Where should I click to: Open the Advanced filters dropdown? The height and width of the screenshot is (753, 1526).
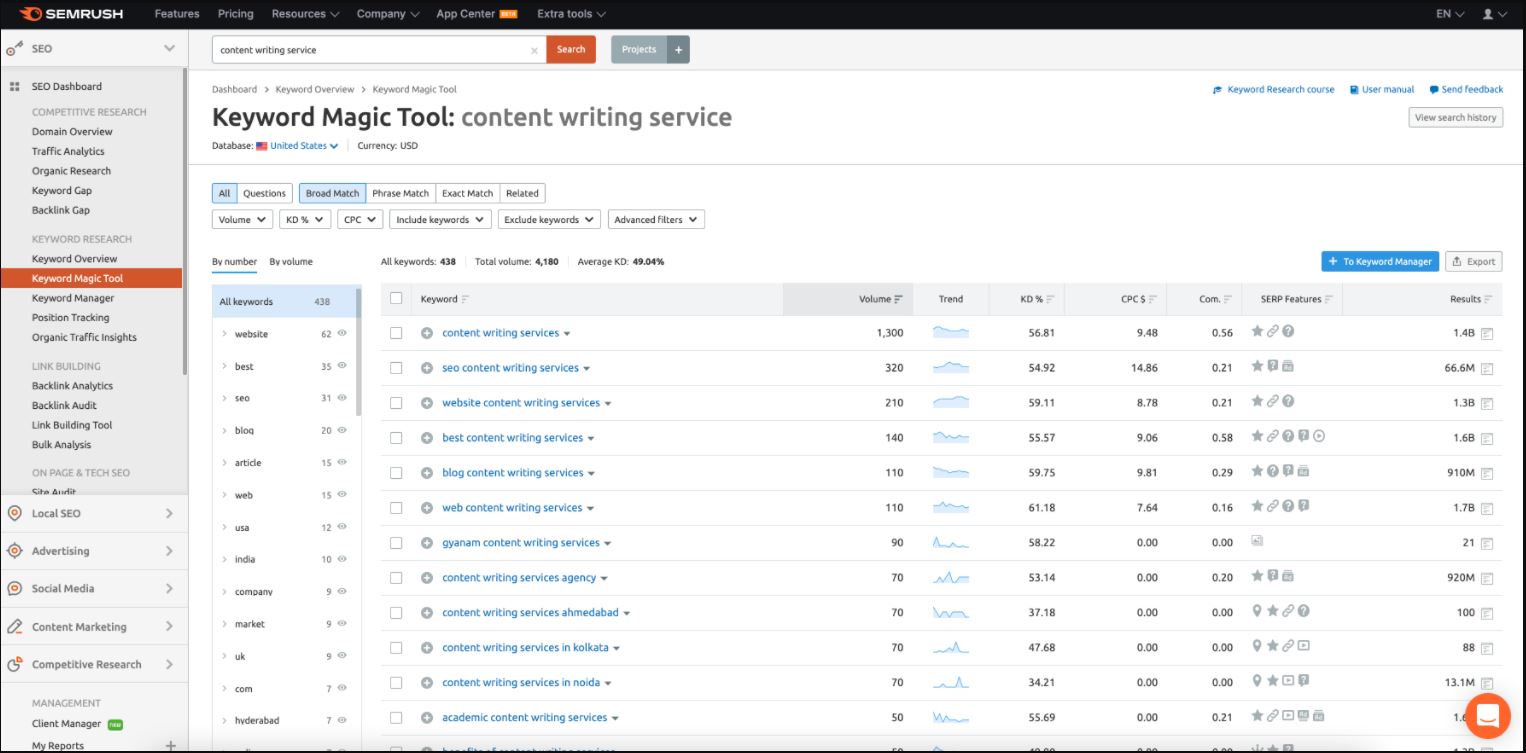point(656,220)
